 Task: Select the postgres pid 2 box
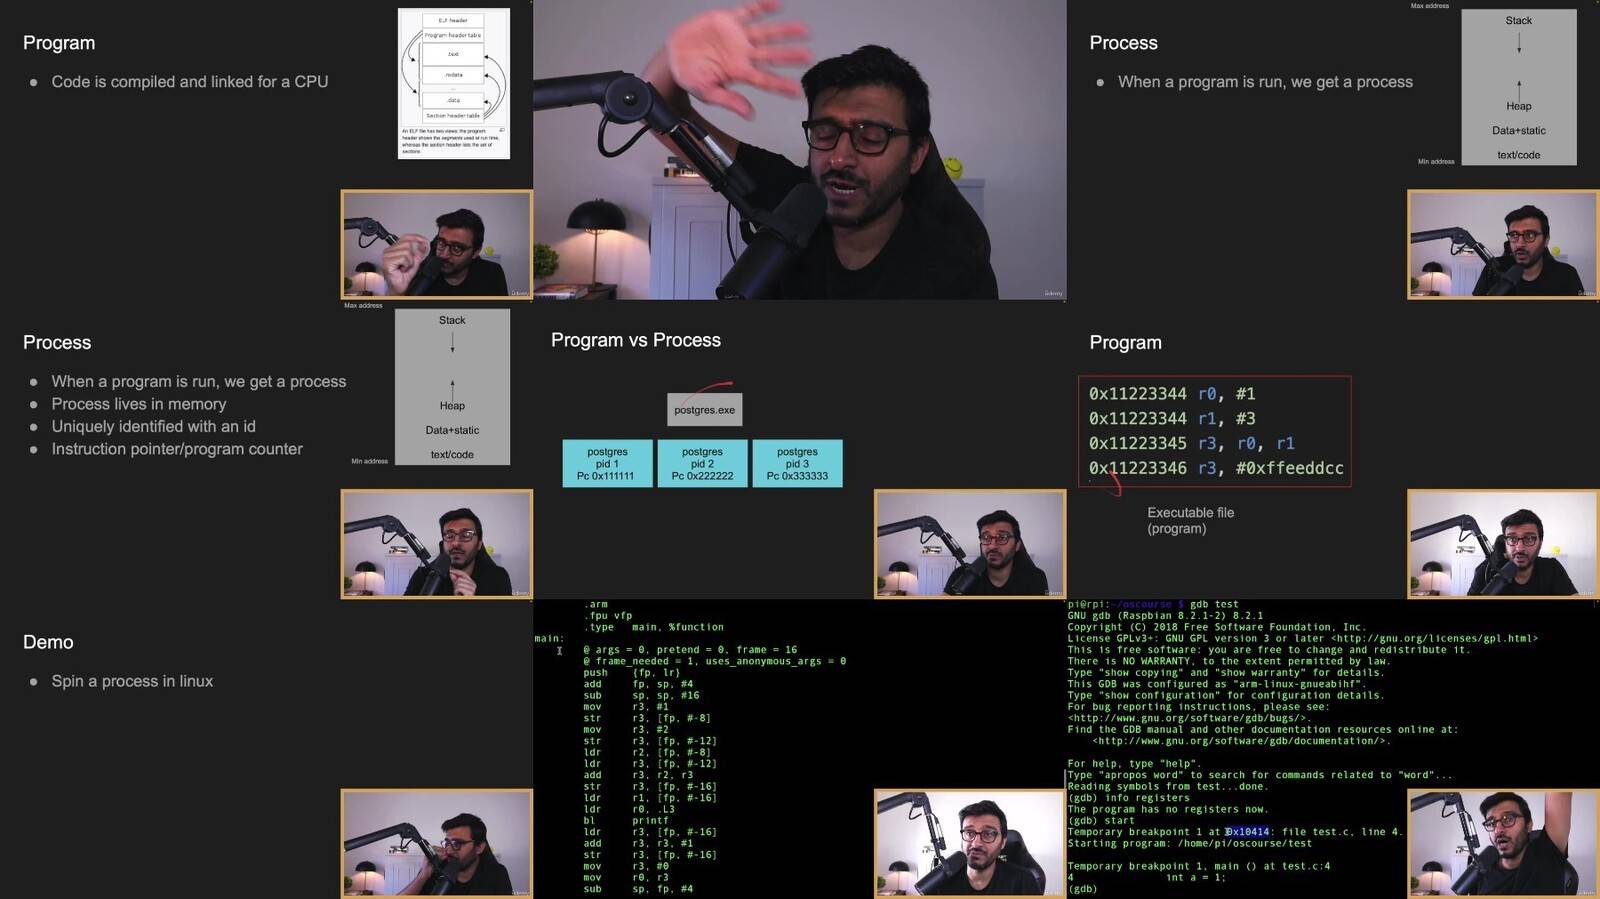[702, 464]
